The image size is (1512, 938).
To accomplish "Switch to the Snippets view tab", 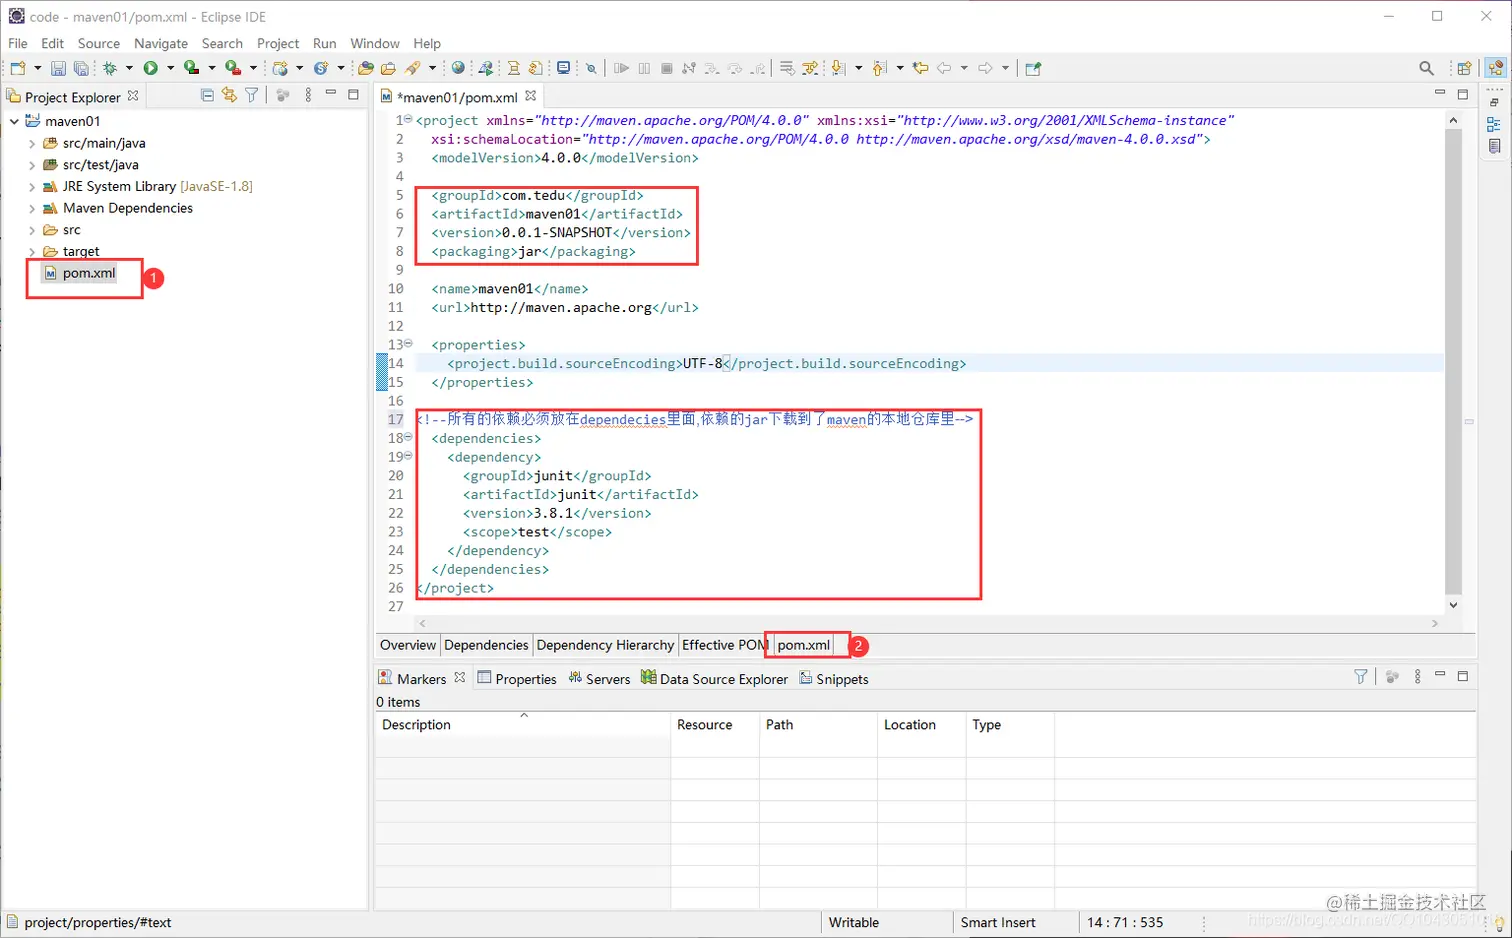I will click(x=834, y=678).
